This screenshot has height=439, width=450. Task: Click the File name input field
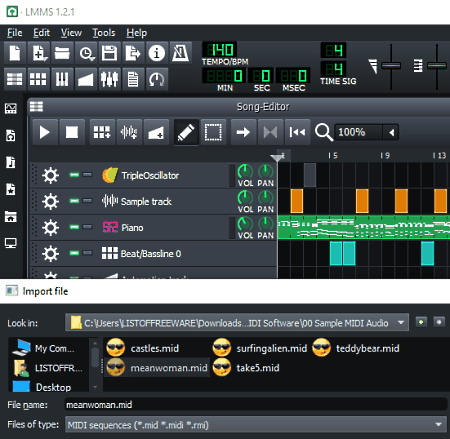tap(256, 404)
